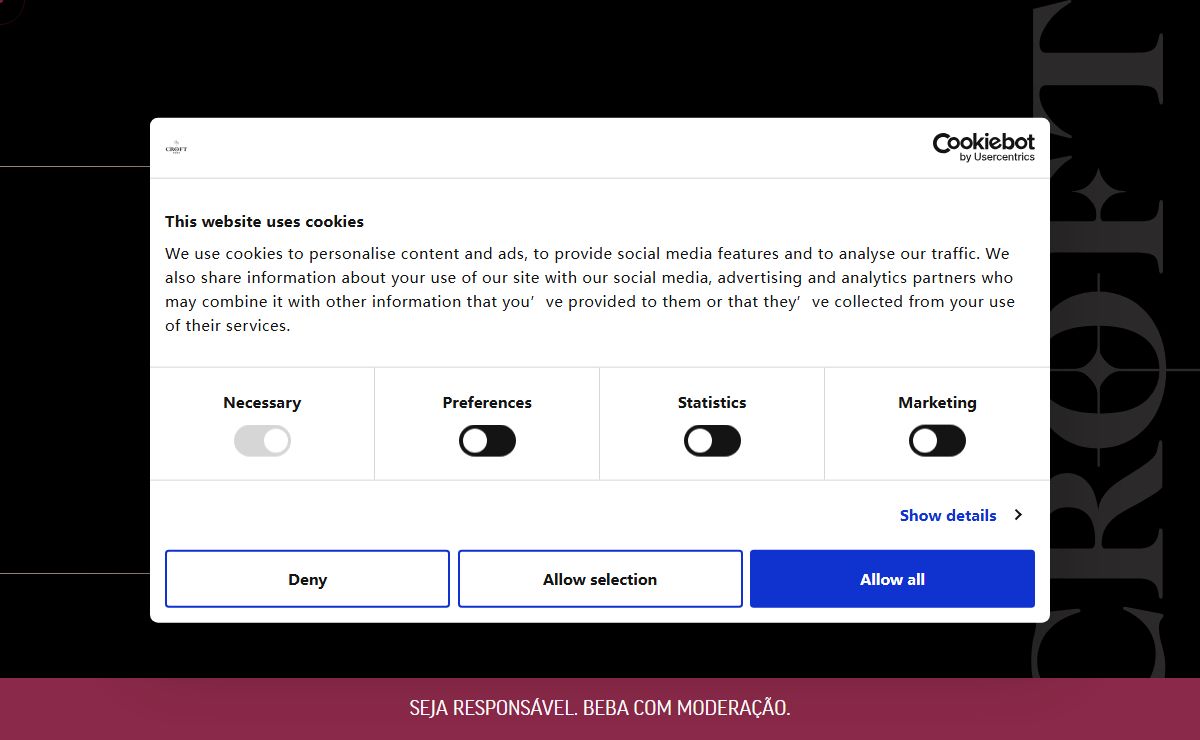Click the Necessary category label
The image size is (1200, 740).
(262, 402)
